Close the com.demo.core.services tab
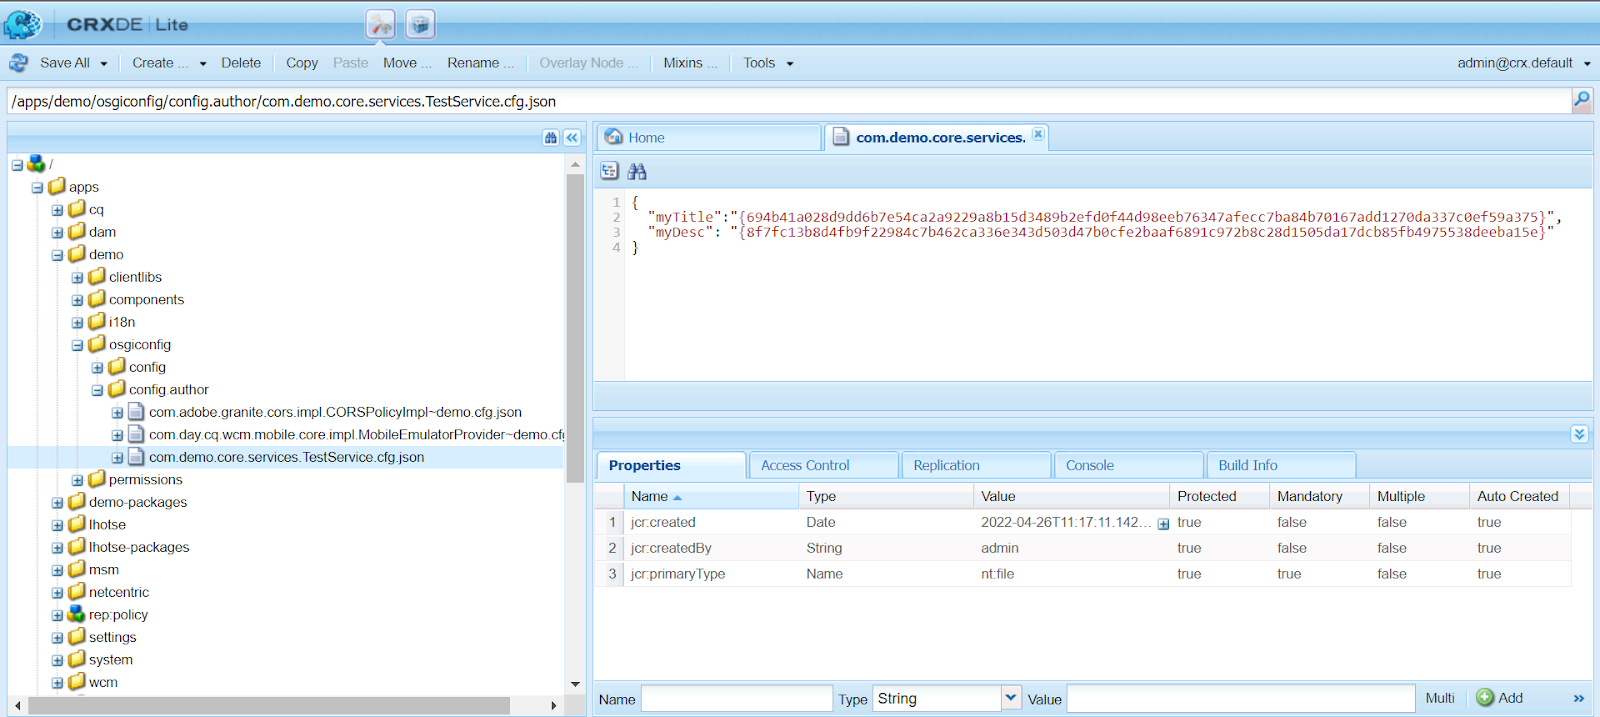 coord(1038,134)
